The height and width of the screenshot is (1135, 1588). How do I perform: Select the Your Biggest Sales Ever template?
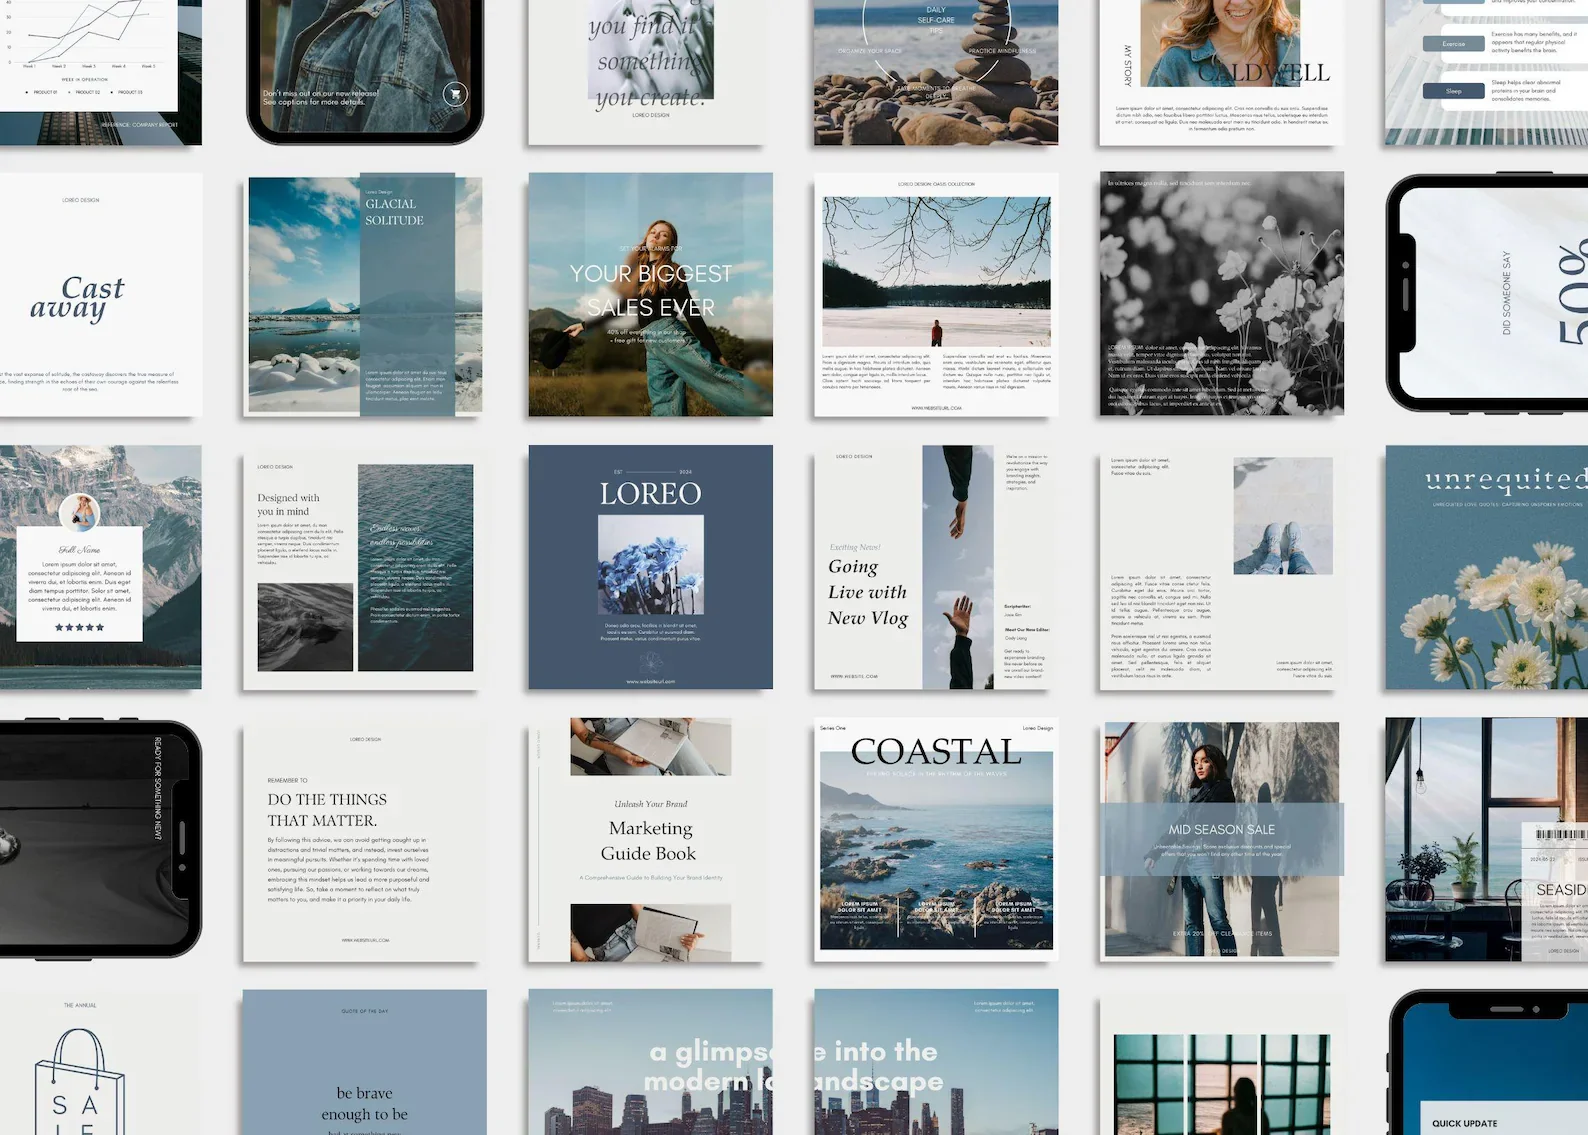[x=651, y=295]
